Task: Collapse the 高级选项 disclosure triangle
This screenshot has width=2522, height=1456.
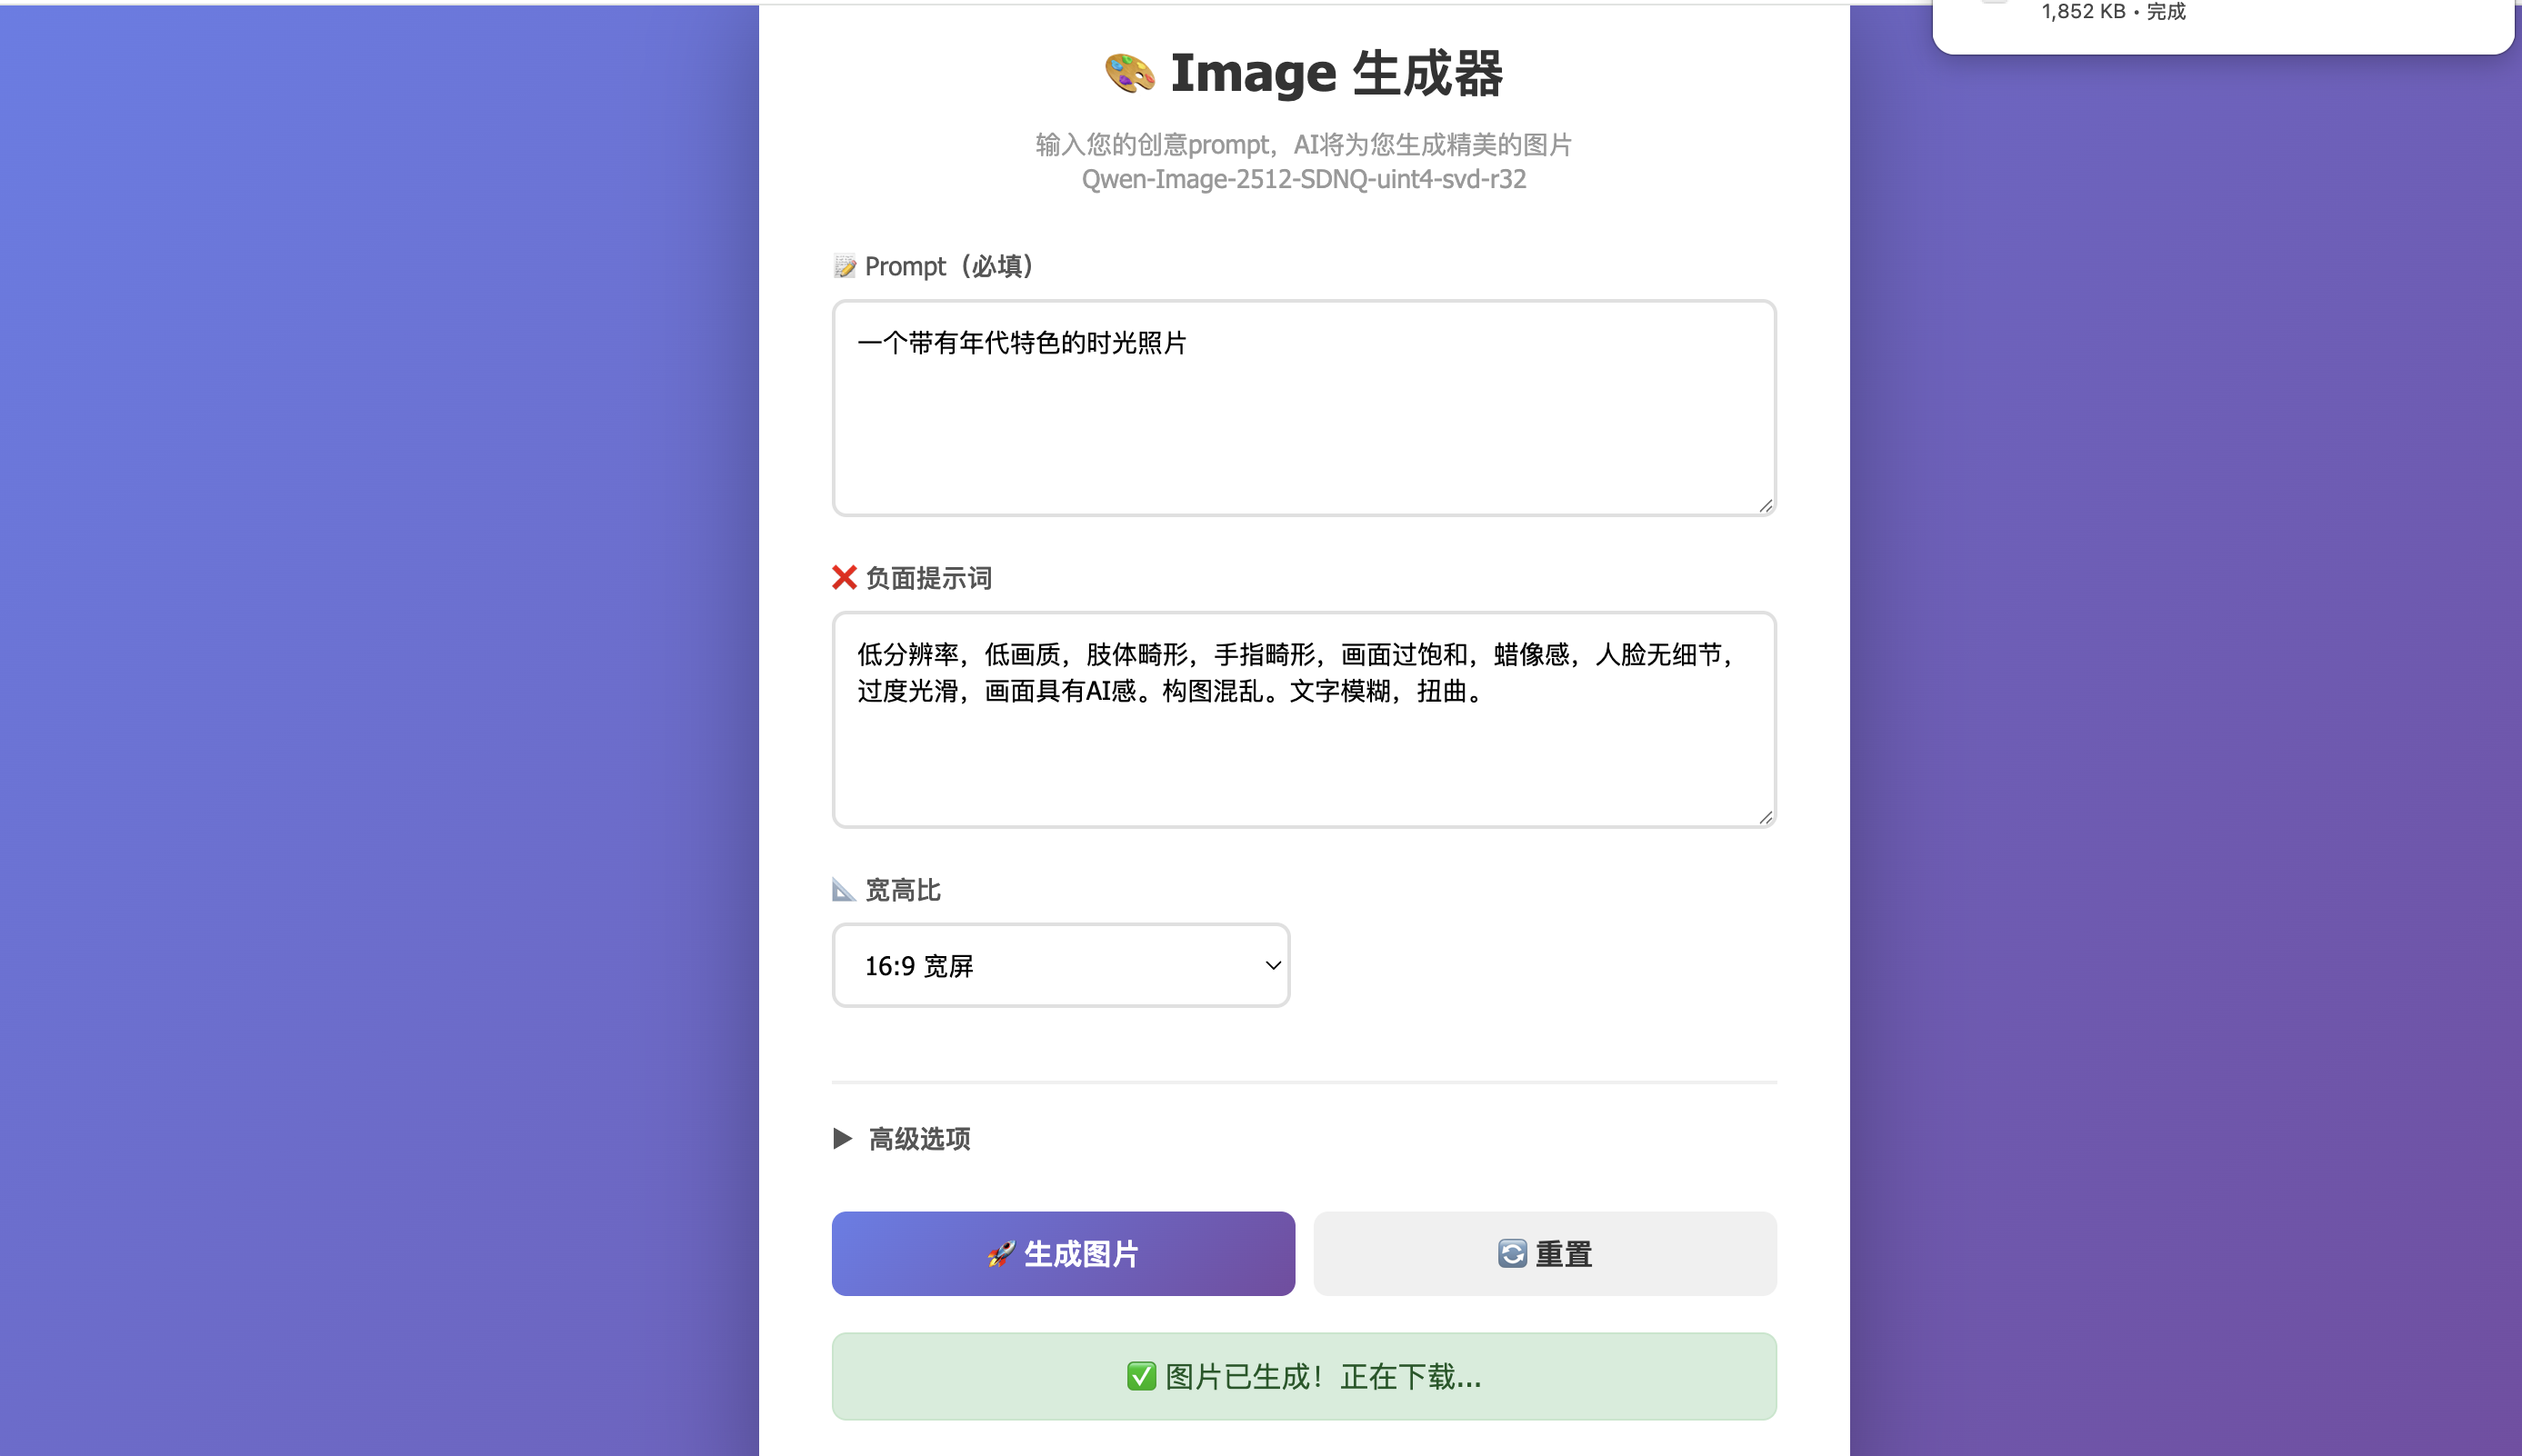Action: coord(841,1139)
